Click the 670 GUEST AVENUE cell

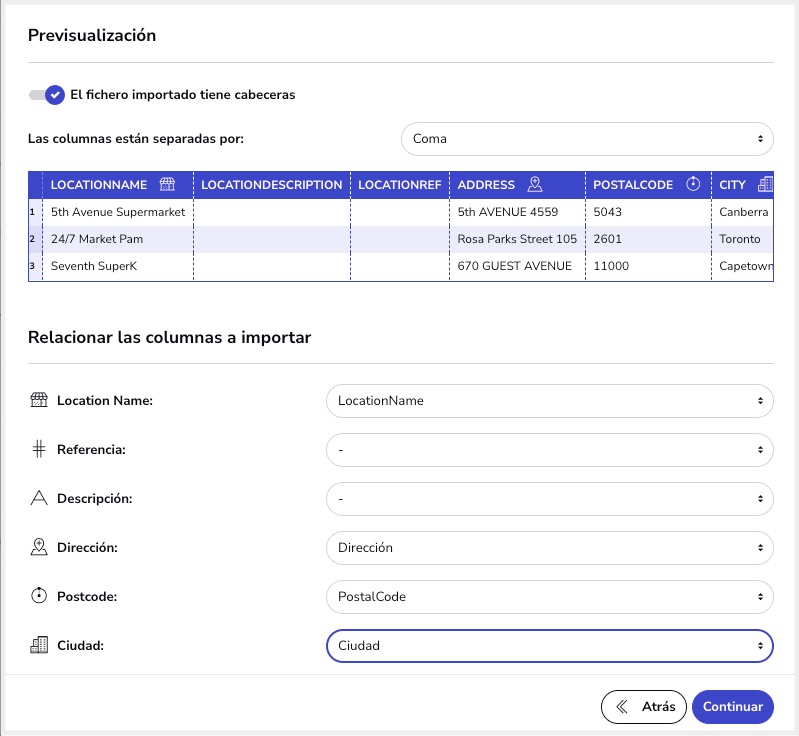coord(517,266)
